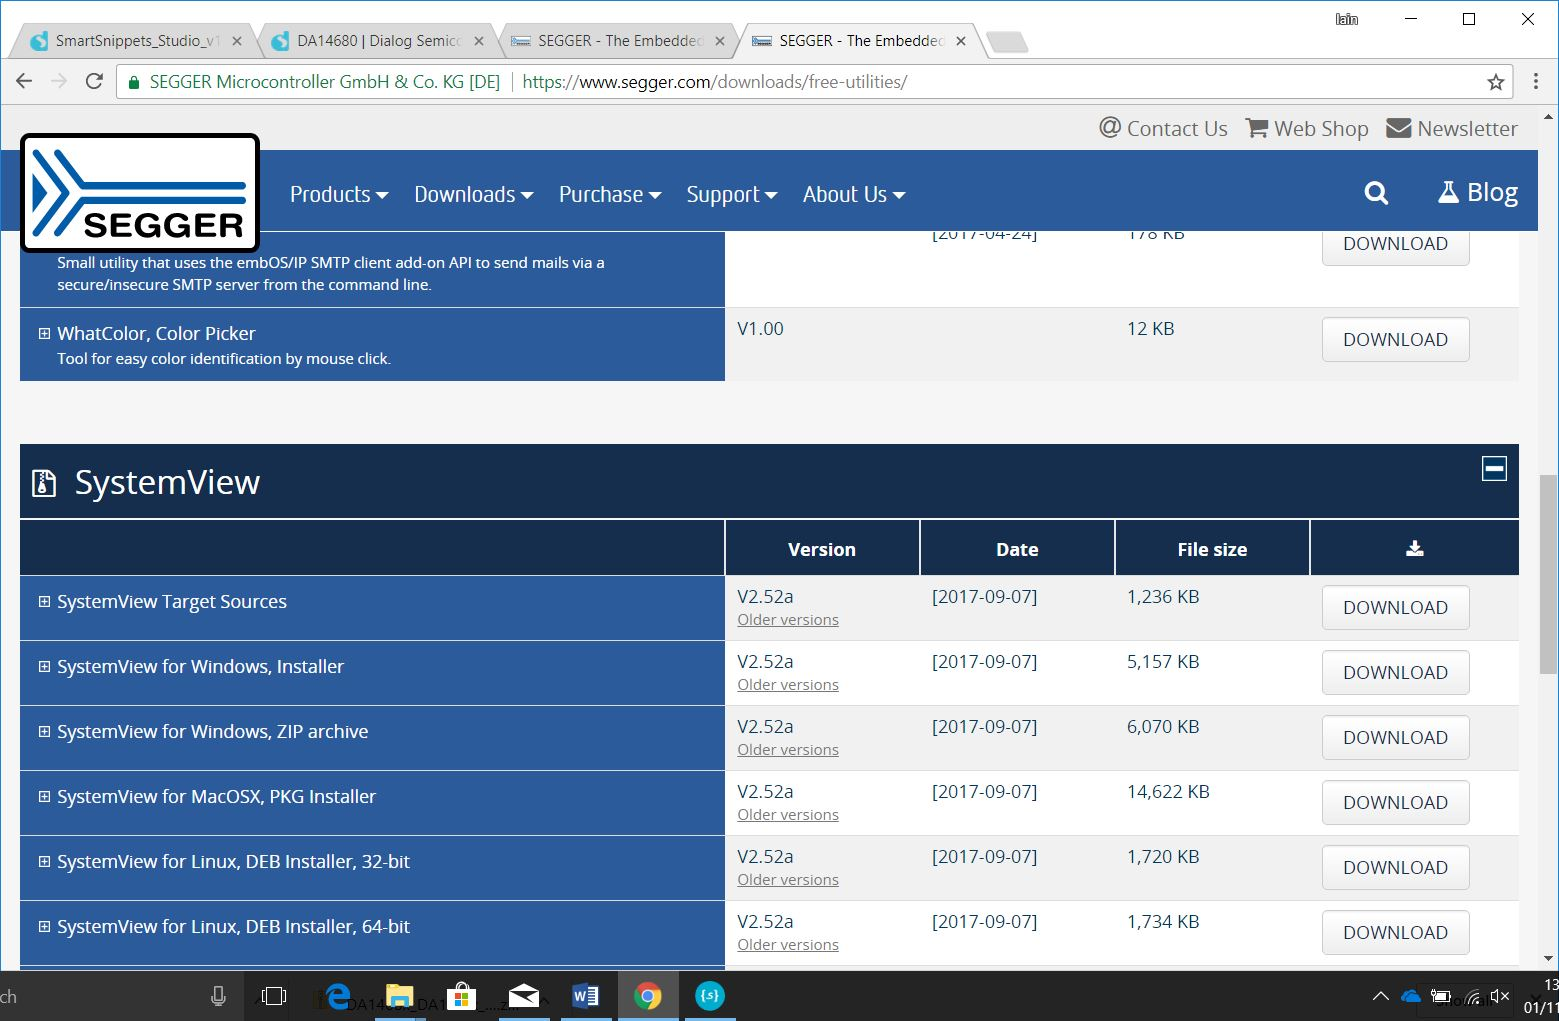Open a new browser tab
The height and width of the screenshot is (1021, 1559).
point(1006,42)
